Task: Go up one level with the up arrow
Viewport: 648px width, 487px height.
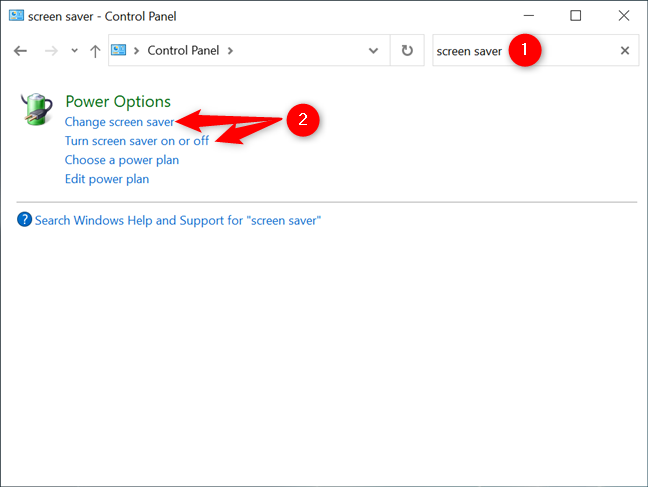Action: [x=95, y=51]
